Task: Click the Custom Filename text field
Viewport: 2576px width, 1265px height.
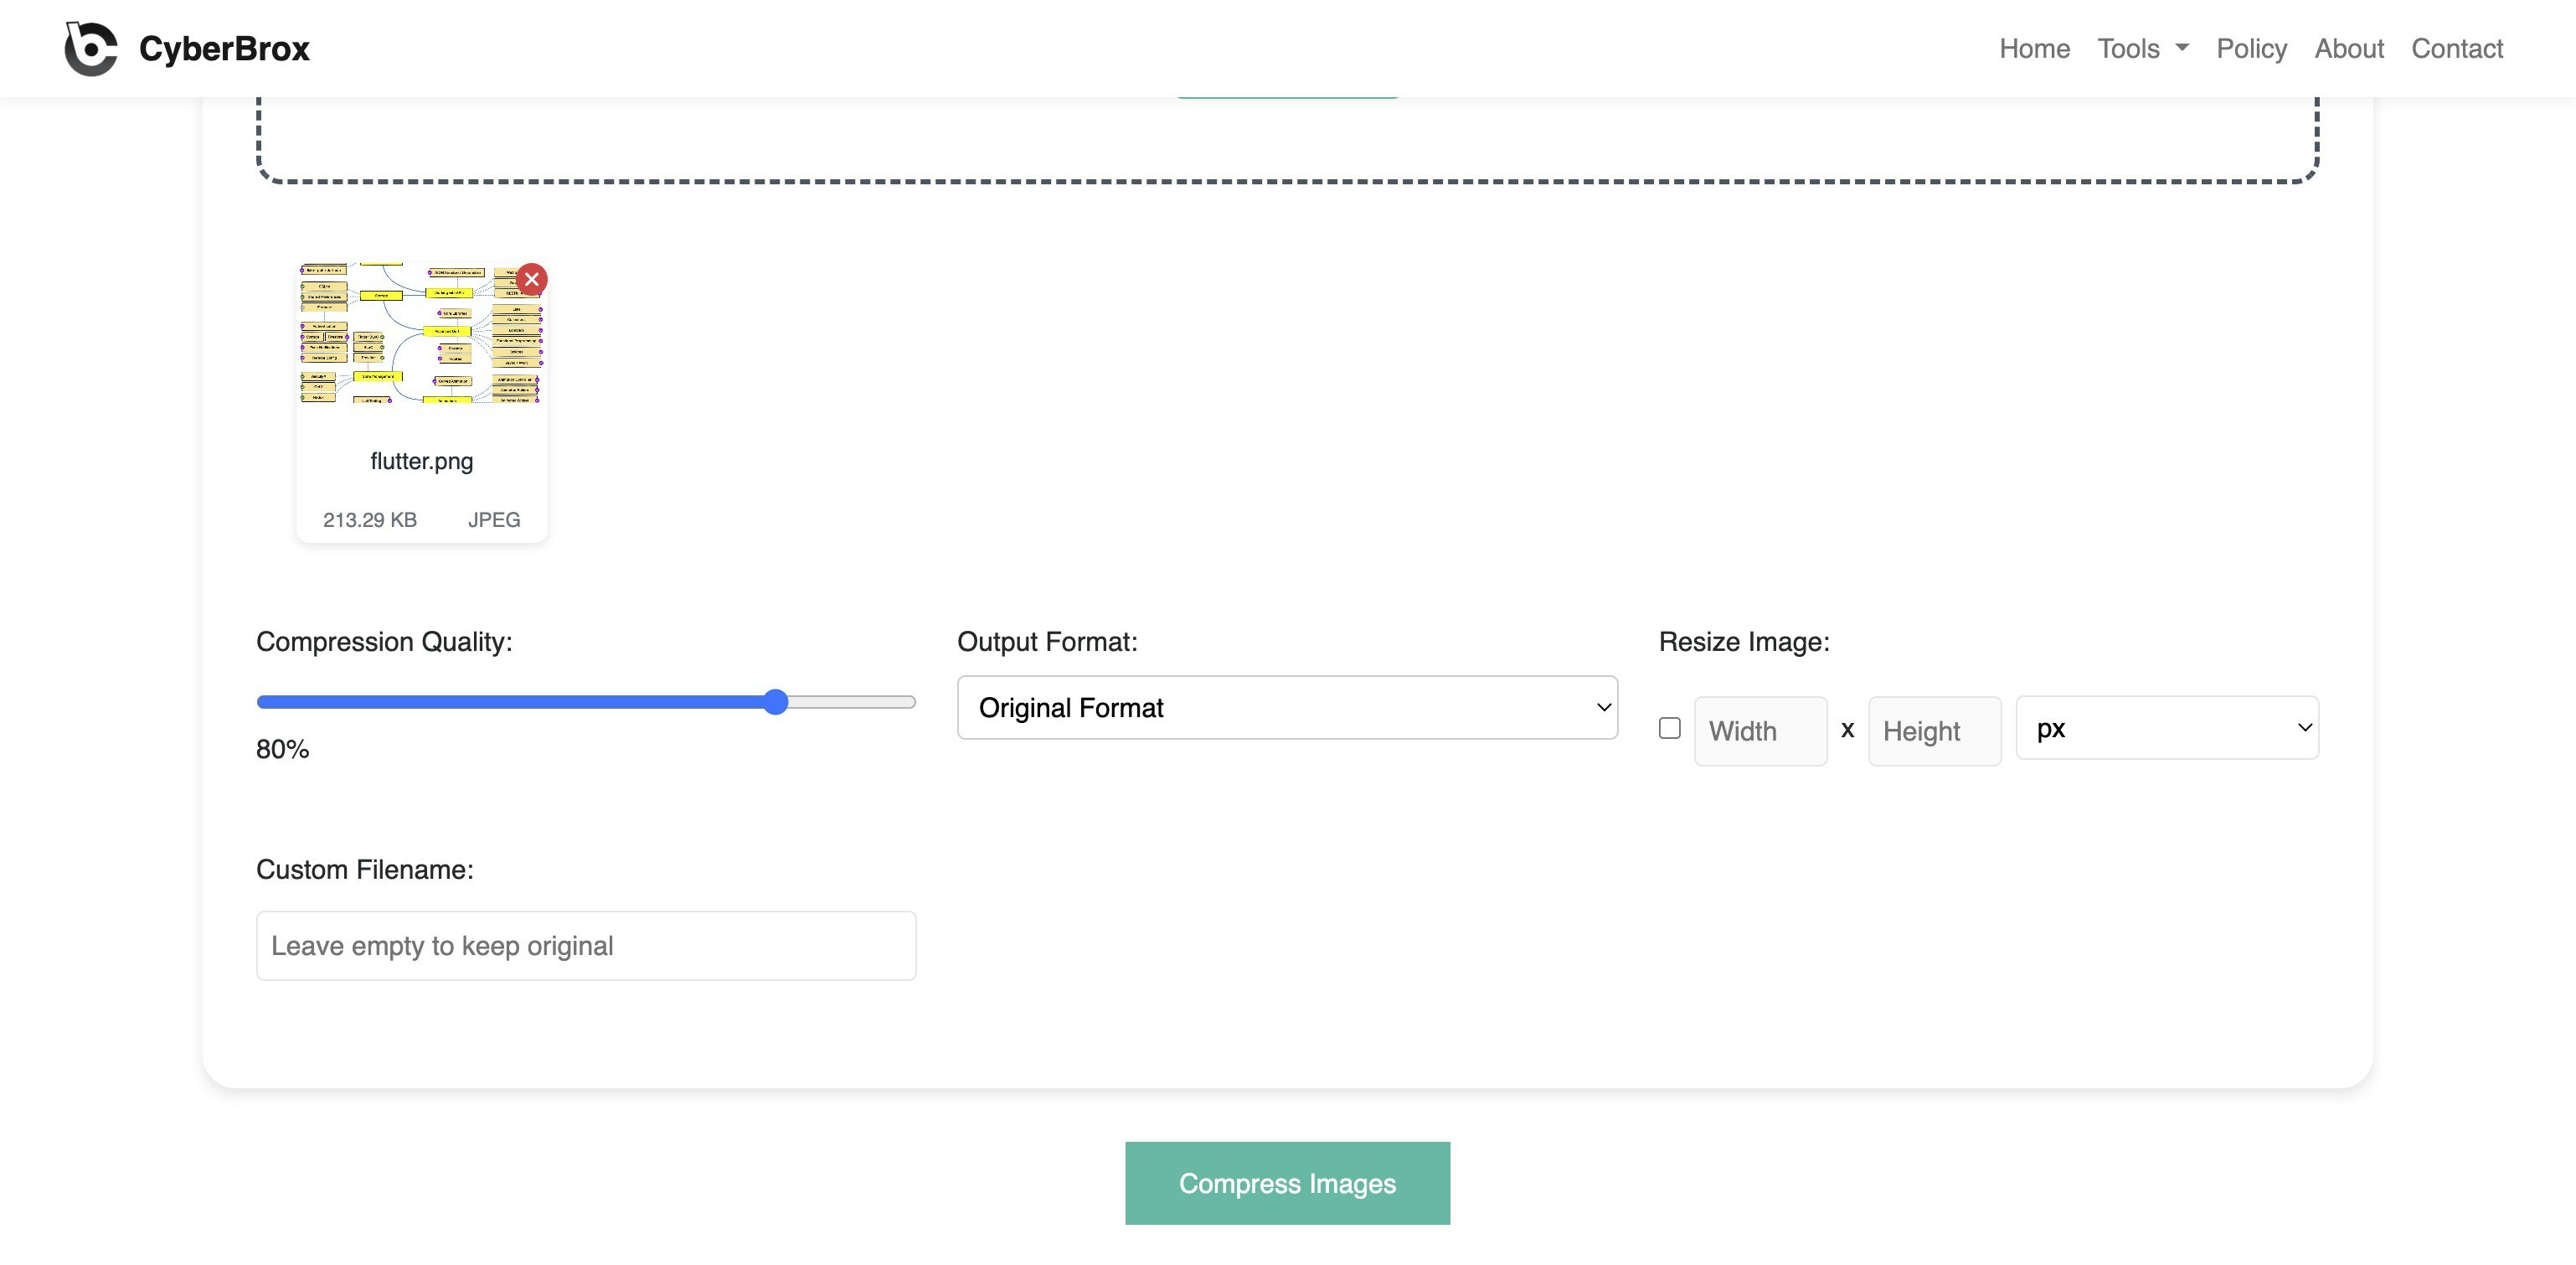Action: pos(586,945)
